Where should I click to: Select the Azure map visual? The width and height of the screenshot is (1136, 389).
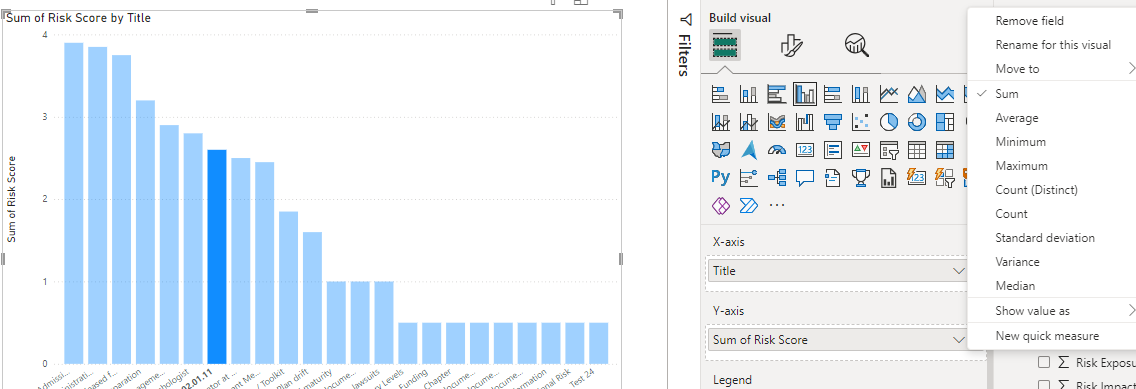pyautogui.click(x=748, y=149)
